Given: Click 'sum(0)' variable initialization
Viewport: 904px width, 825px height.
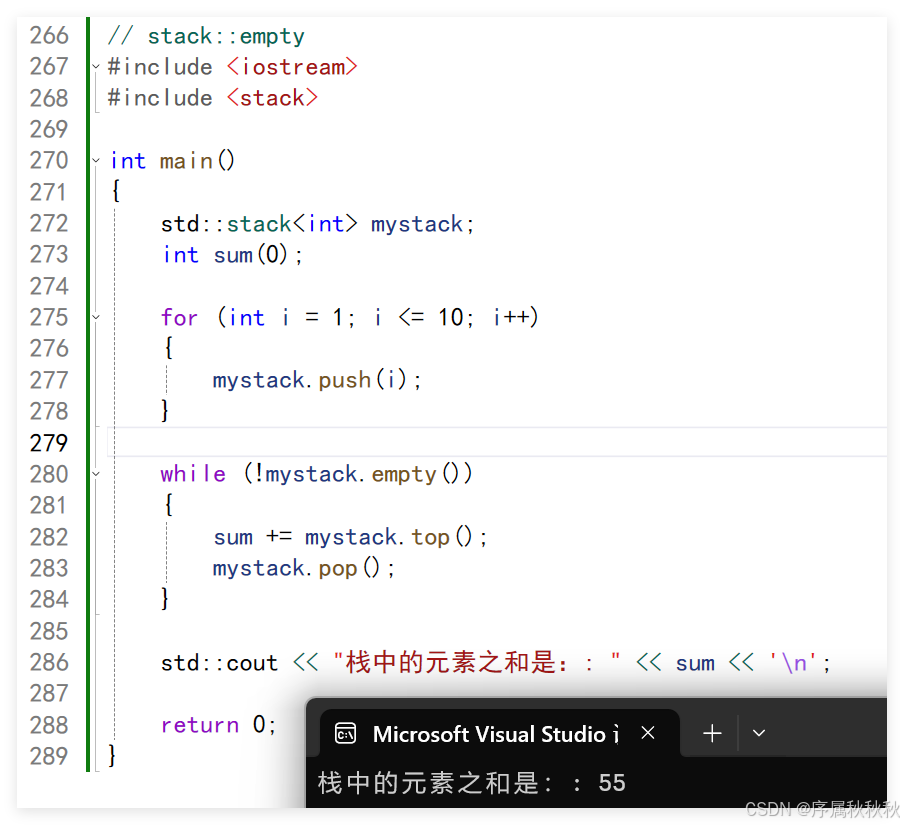Looking at the screenshot, I should click(251, 255).
